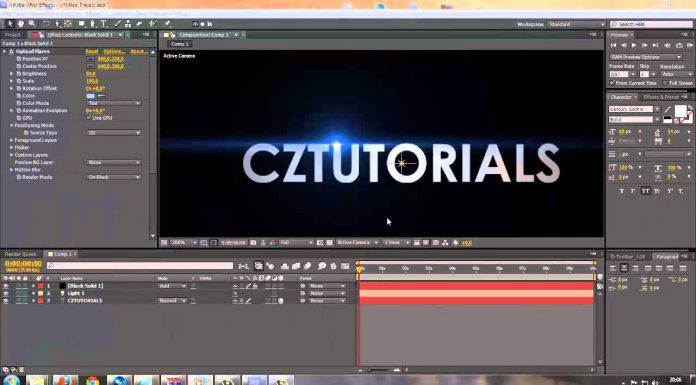Select the Pen tool
The image size is (696, 385).
coord(92,24)
